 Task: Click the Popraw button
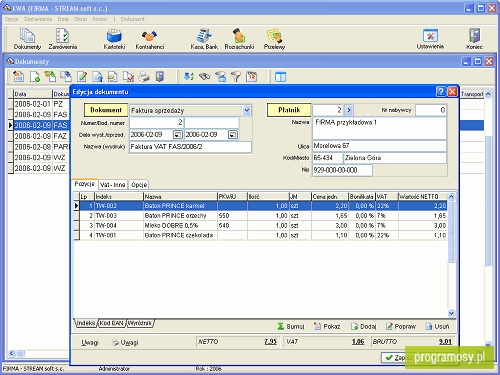click(401, 326)
